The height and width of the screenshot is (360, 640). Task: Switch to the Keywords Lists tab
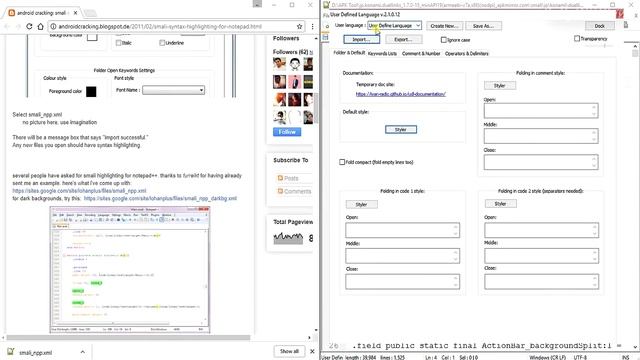point(382,53)
